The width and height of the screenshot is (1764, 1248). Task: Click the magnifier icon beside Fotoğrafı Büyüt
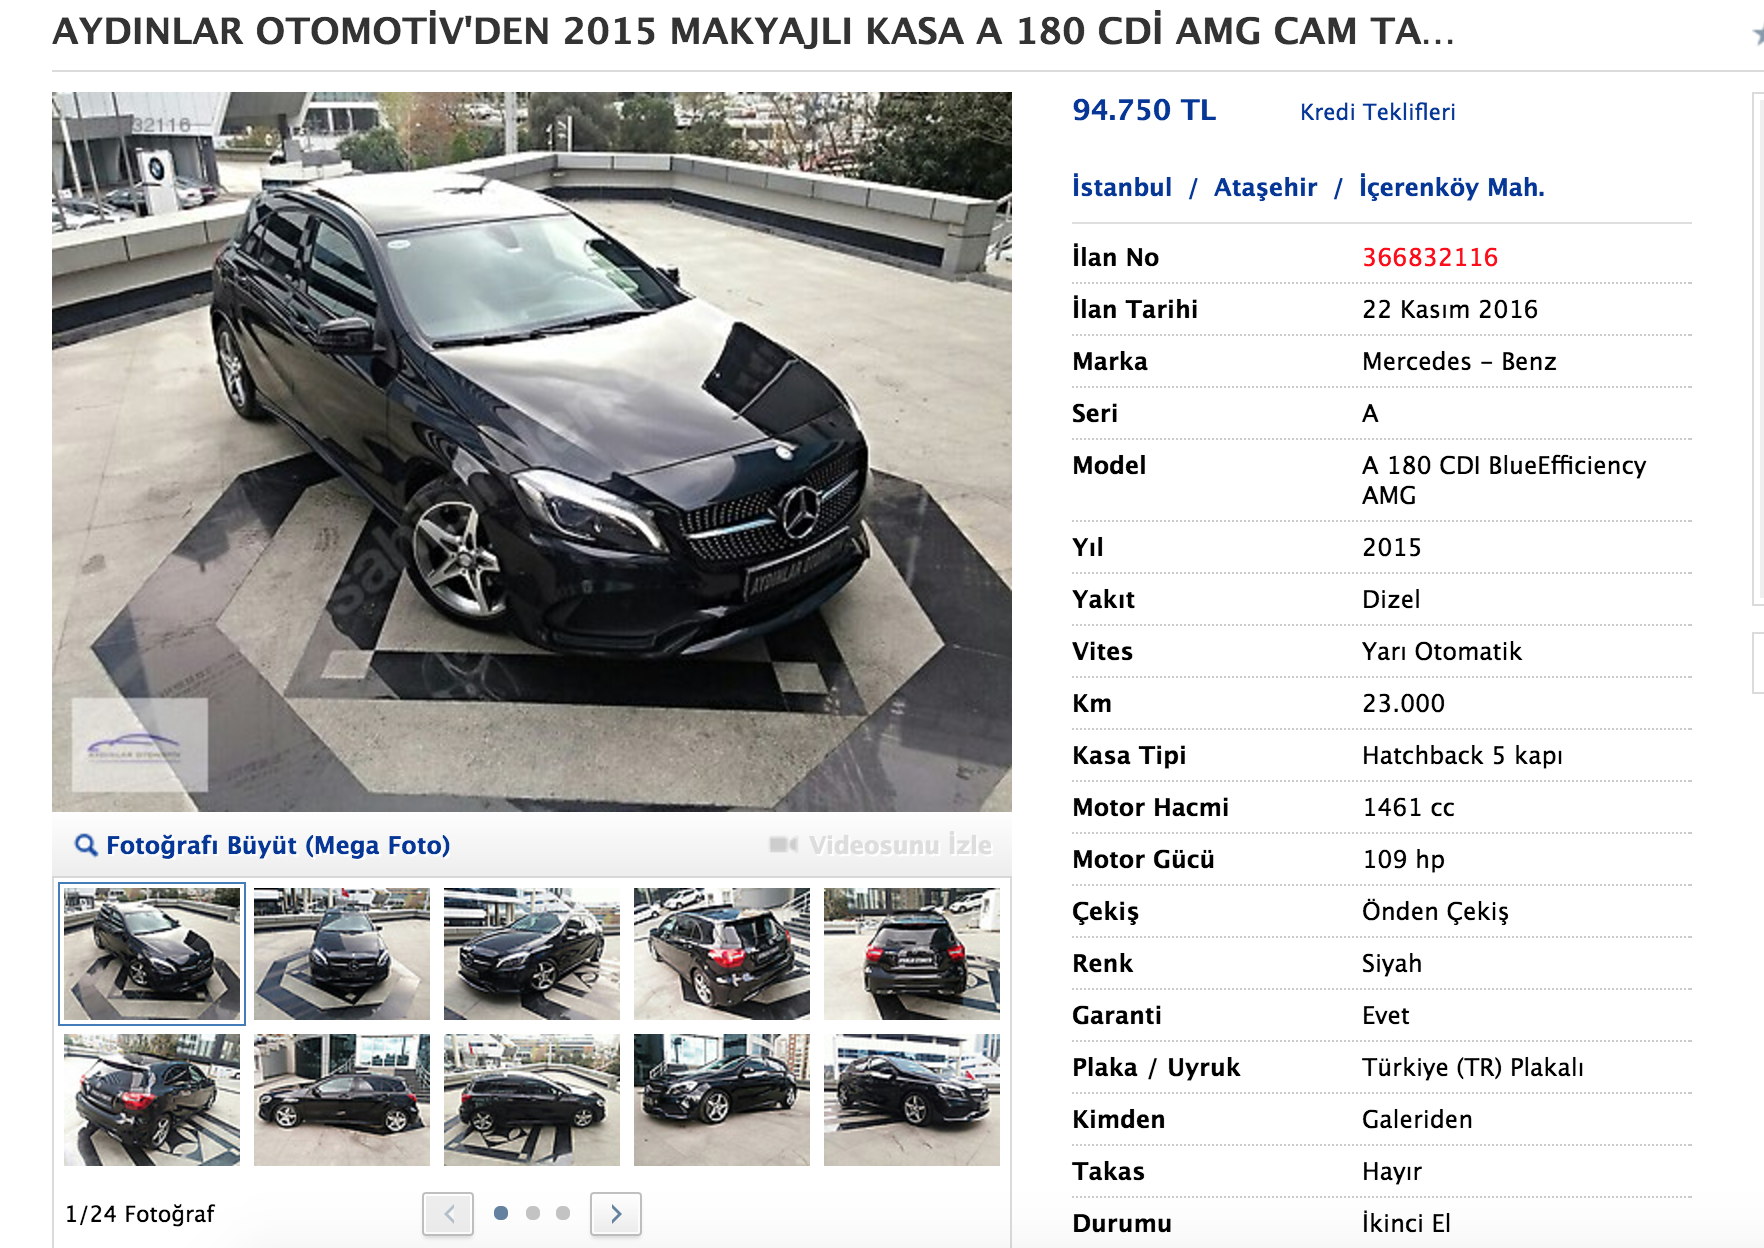pos(86,845)
